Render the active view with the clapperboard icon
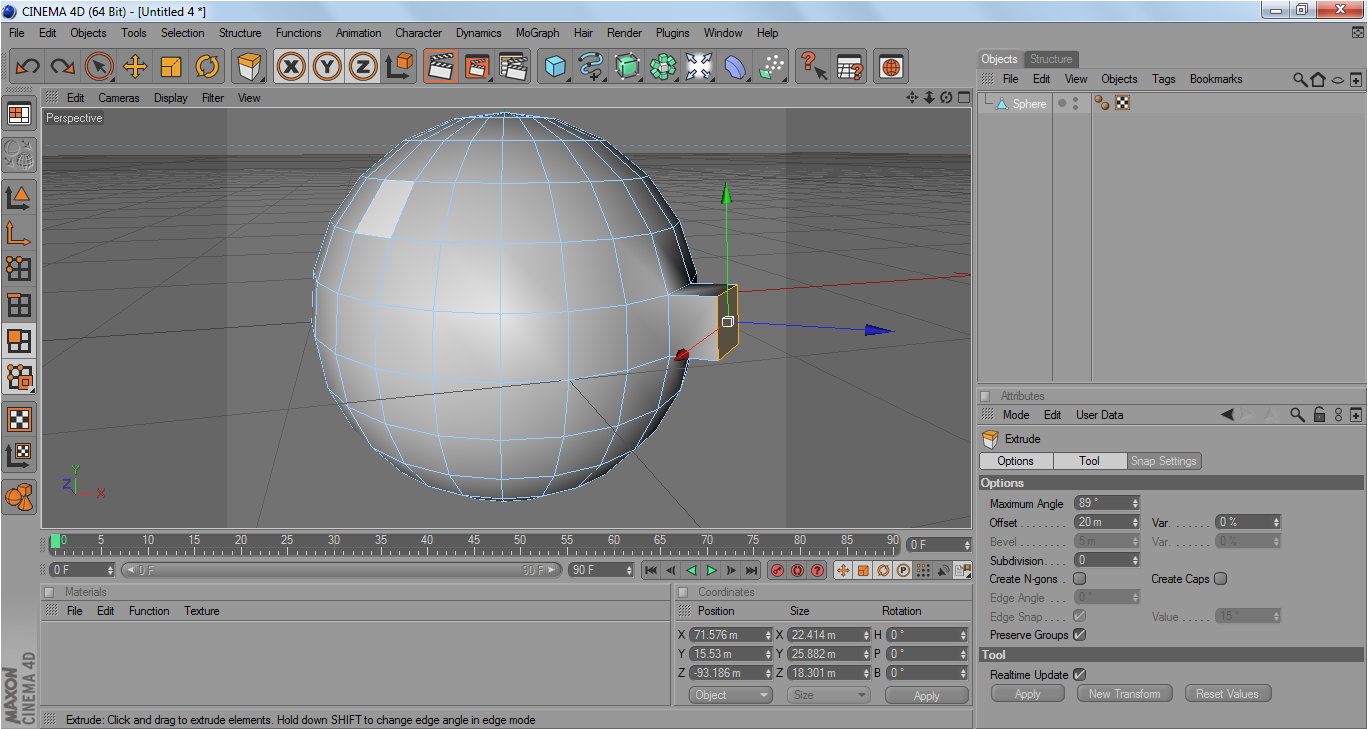Screen dimensions: 1368x729 pos(440,67)
